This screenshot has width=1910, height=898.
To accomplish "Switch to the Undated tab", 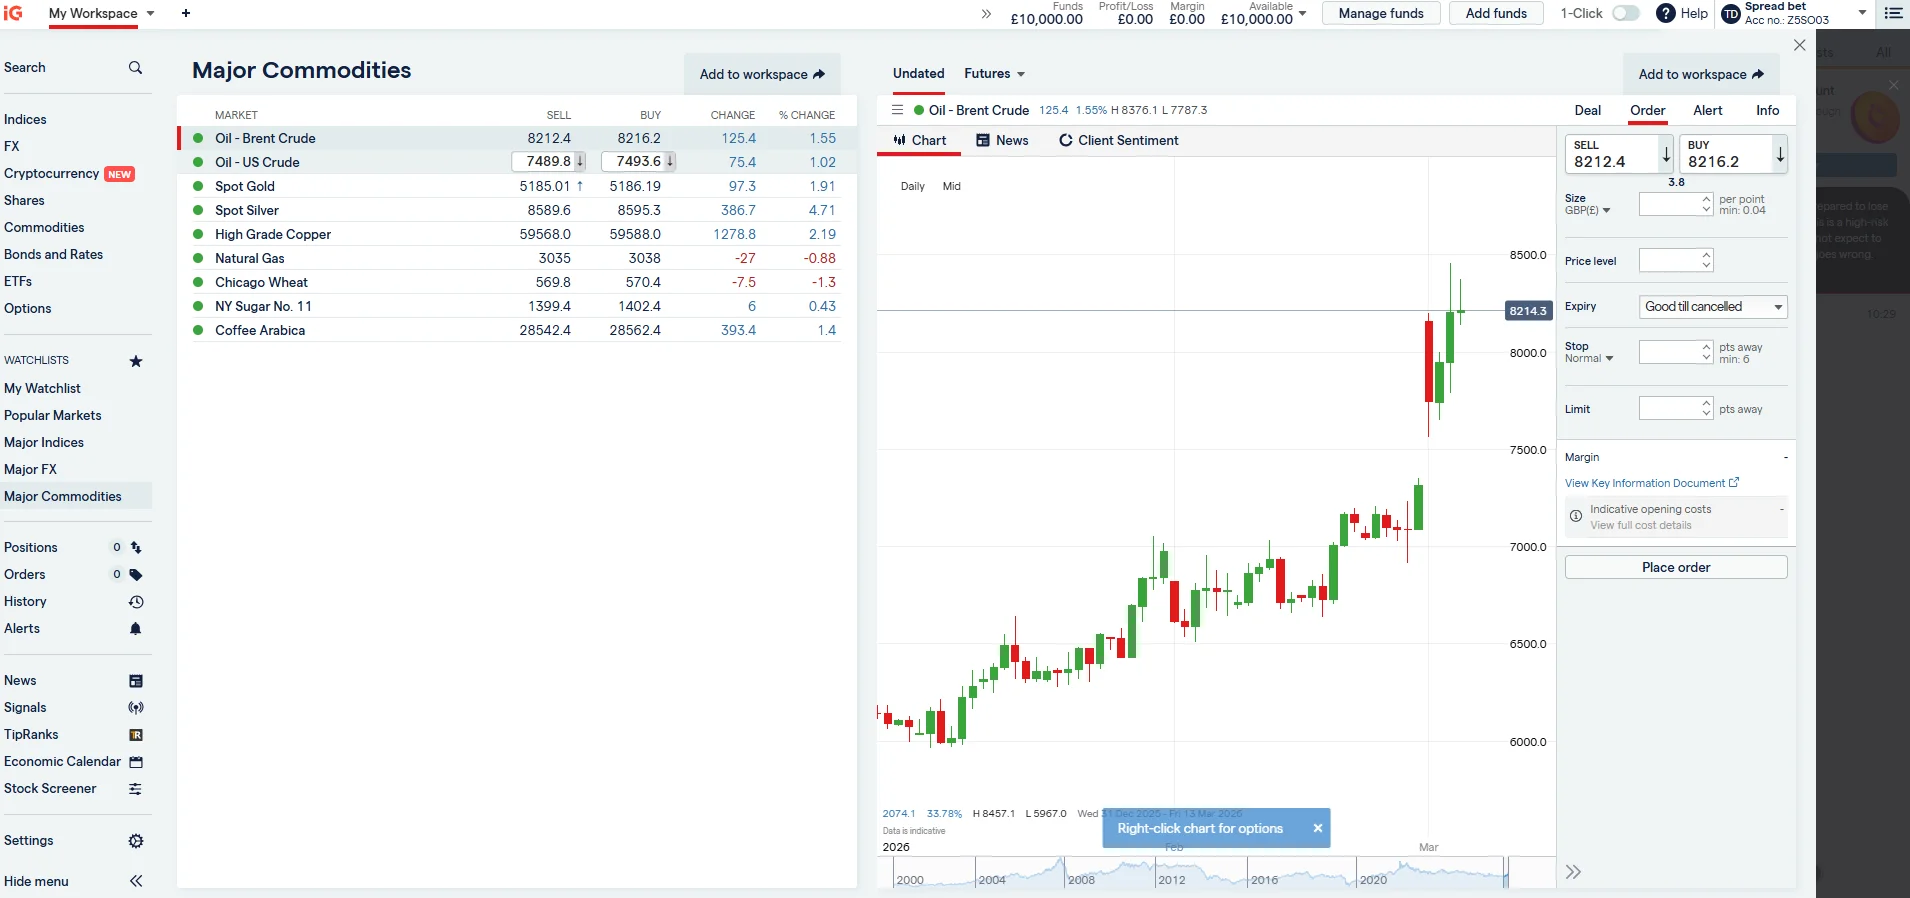I will pos(918,74).
